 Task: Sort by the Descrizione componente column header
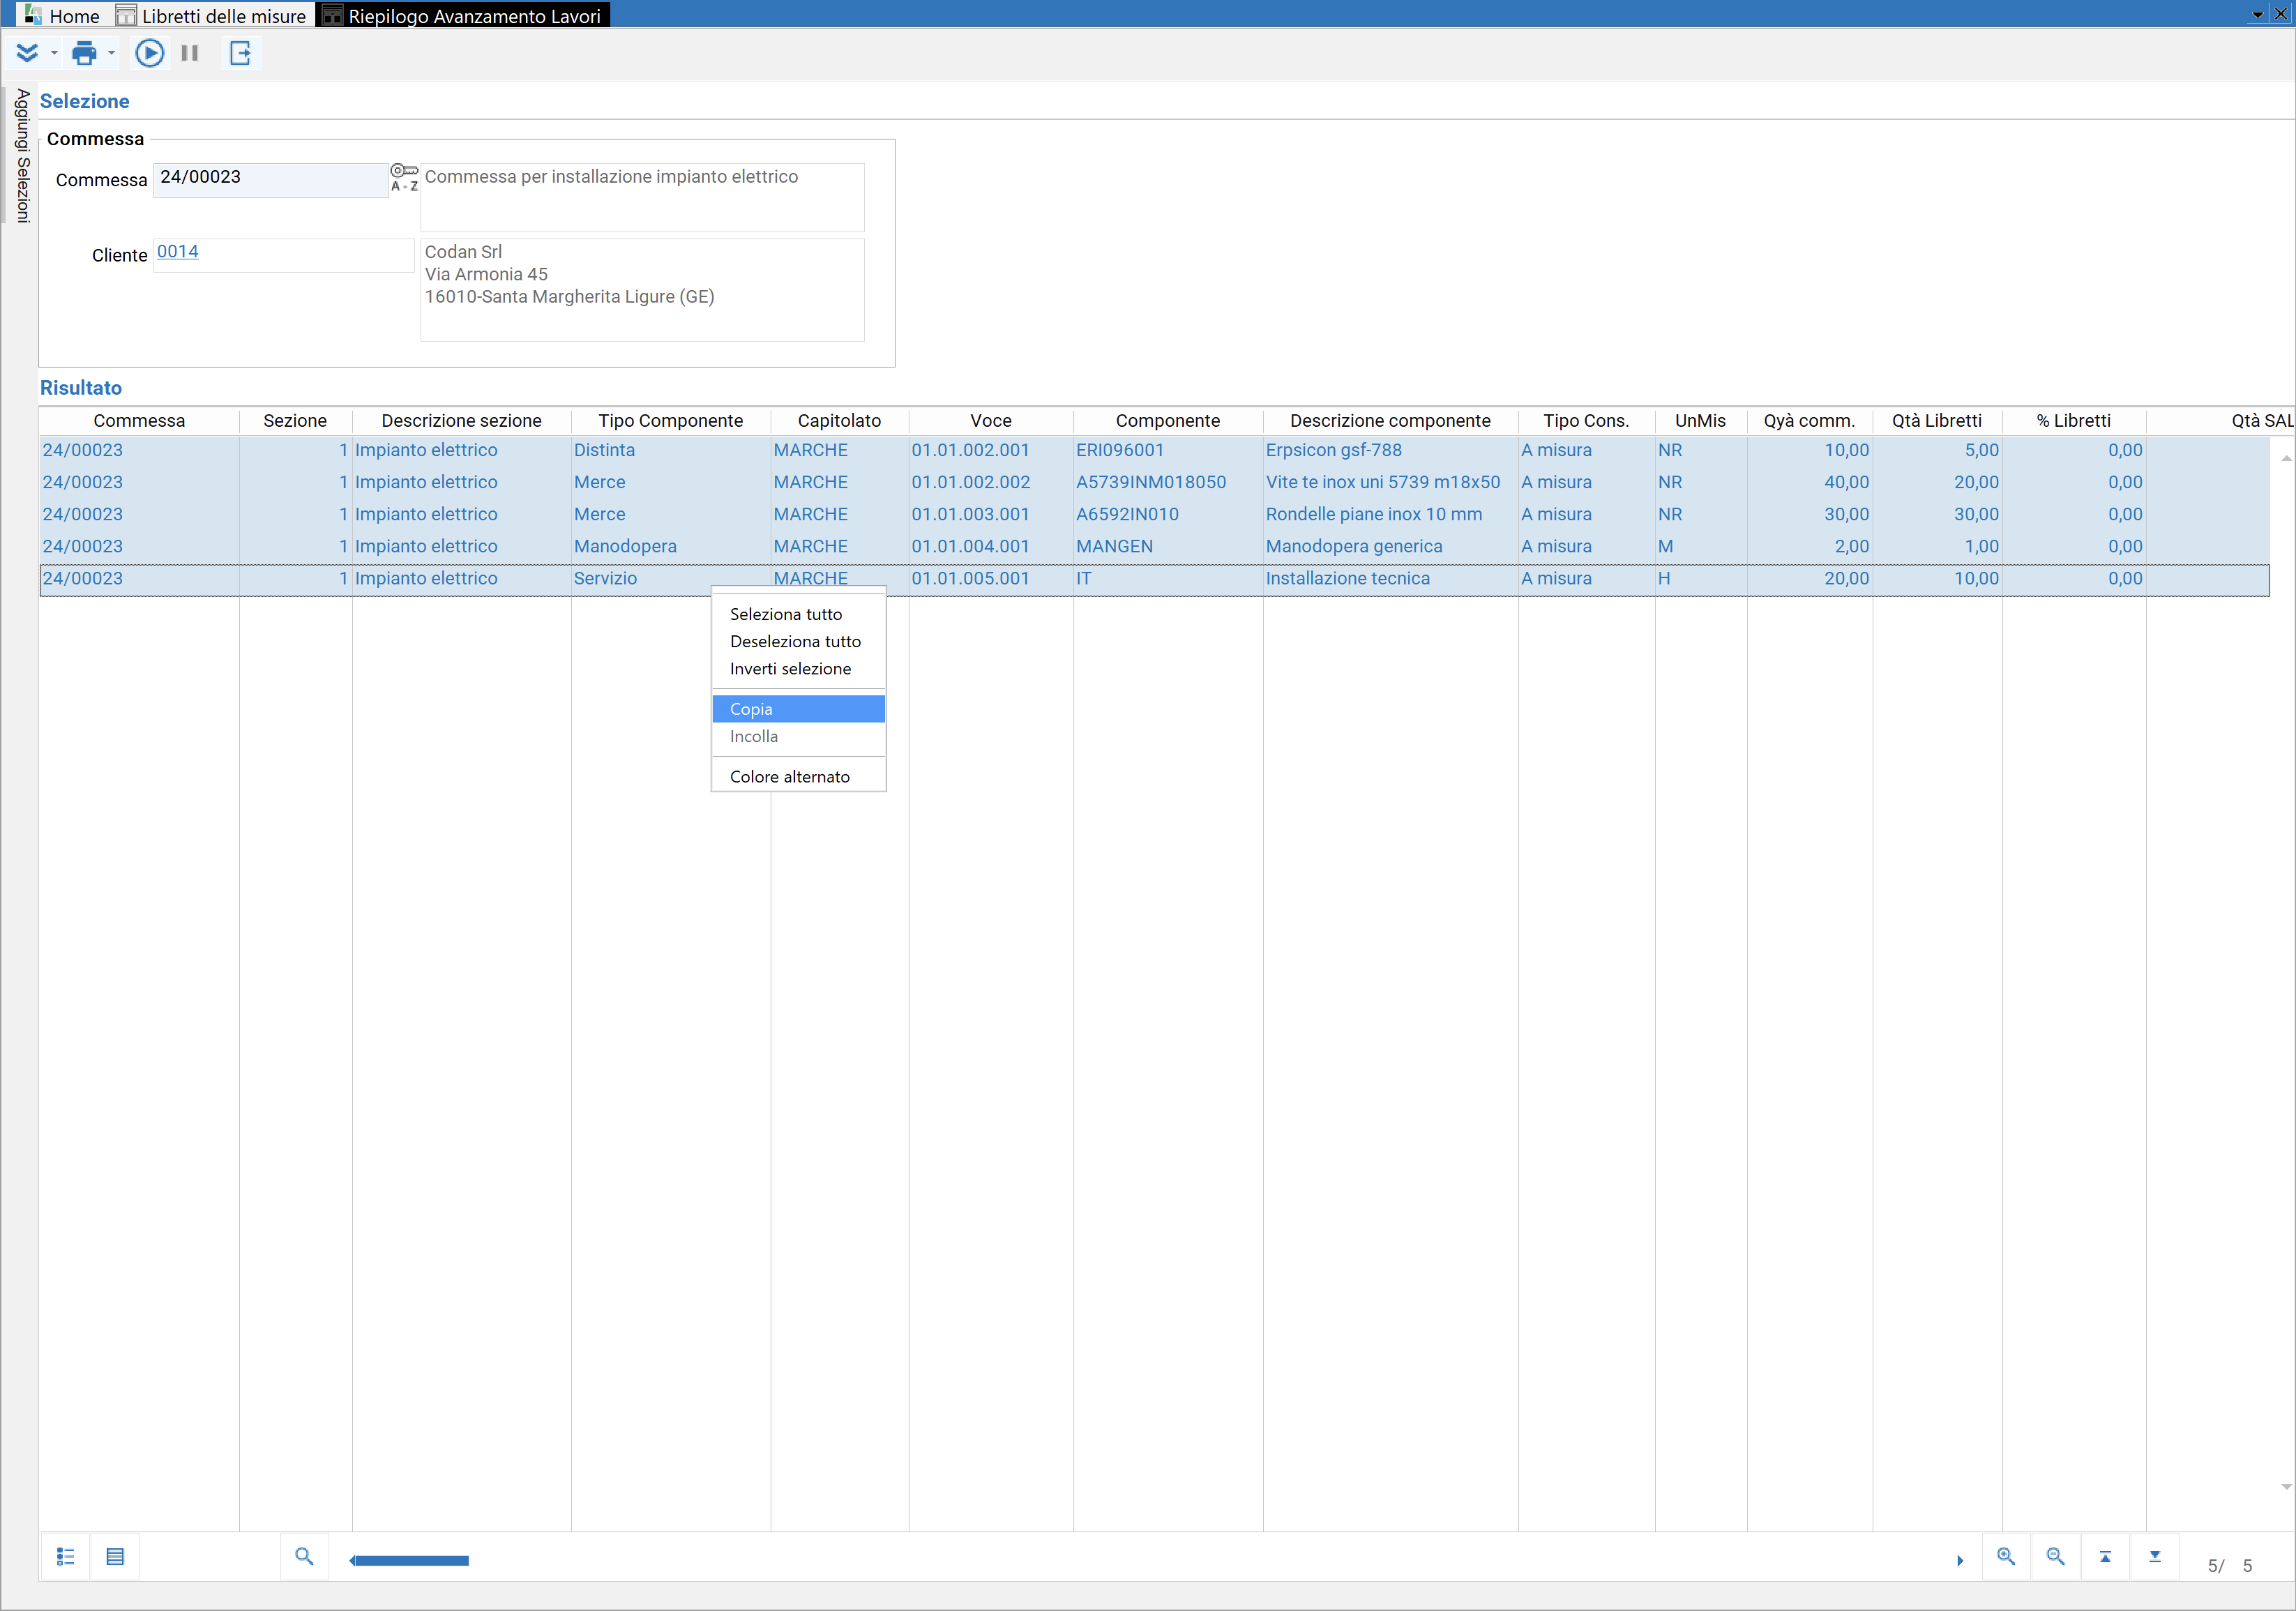pyautogui.click(x=1390, y=421)
